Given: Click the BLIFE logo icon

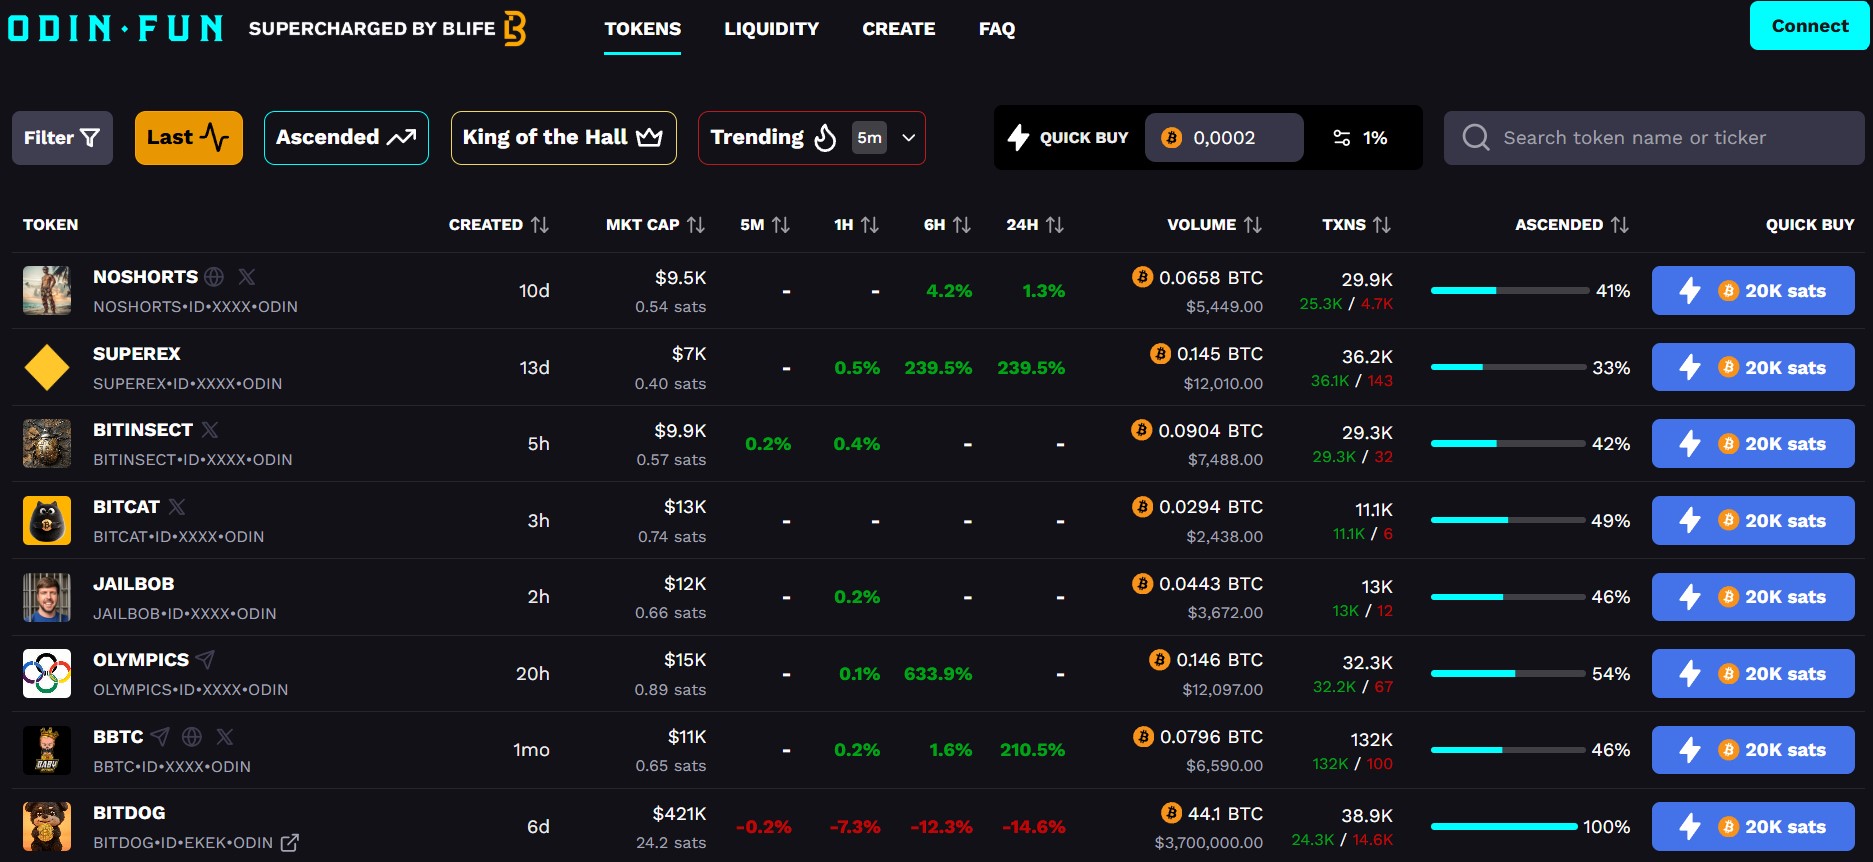Looking at the screenshot, I should (515, 29).
